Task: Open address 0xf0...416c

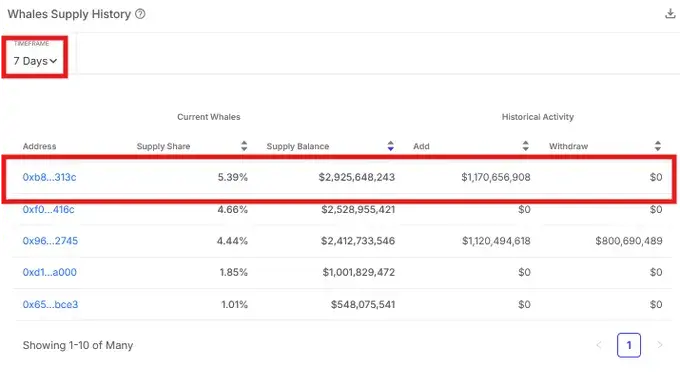Action: (49, 210)
